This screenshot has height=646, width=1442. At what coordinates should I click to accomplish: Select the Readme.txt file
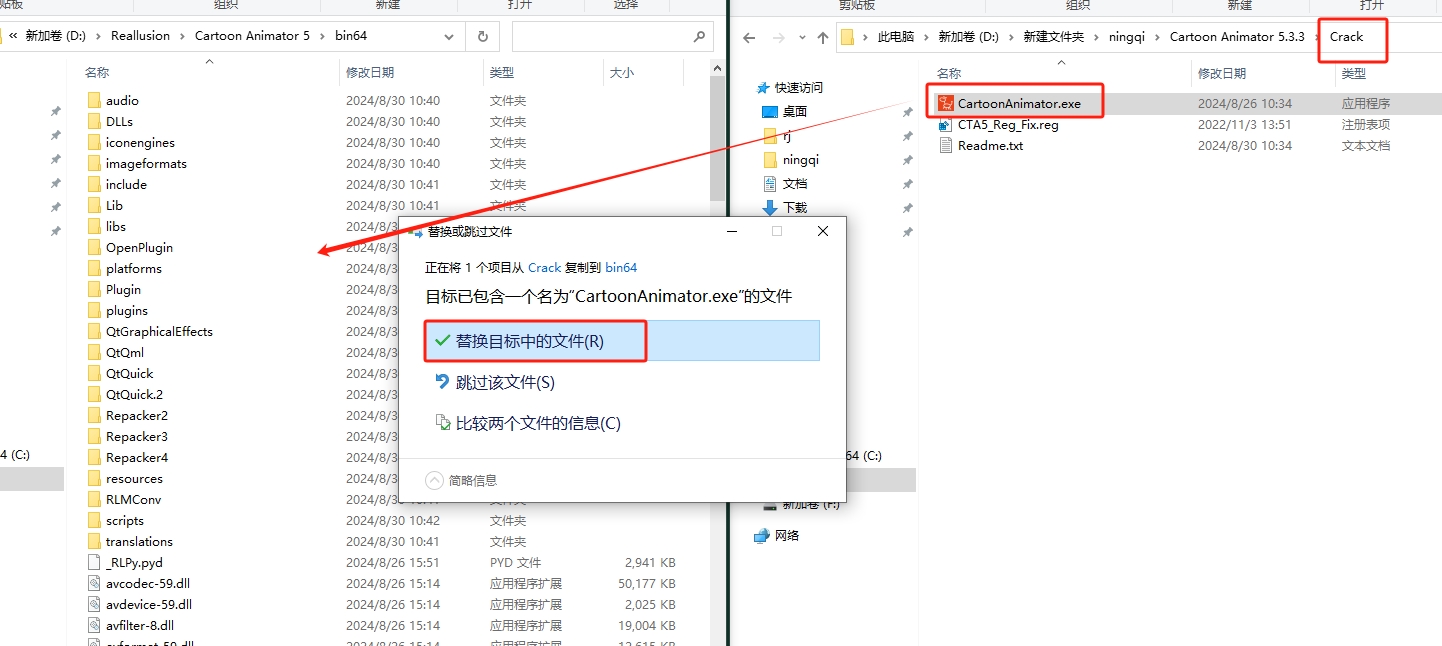990,145
